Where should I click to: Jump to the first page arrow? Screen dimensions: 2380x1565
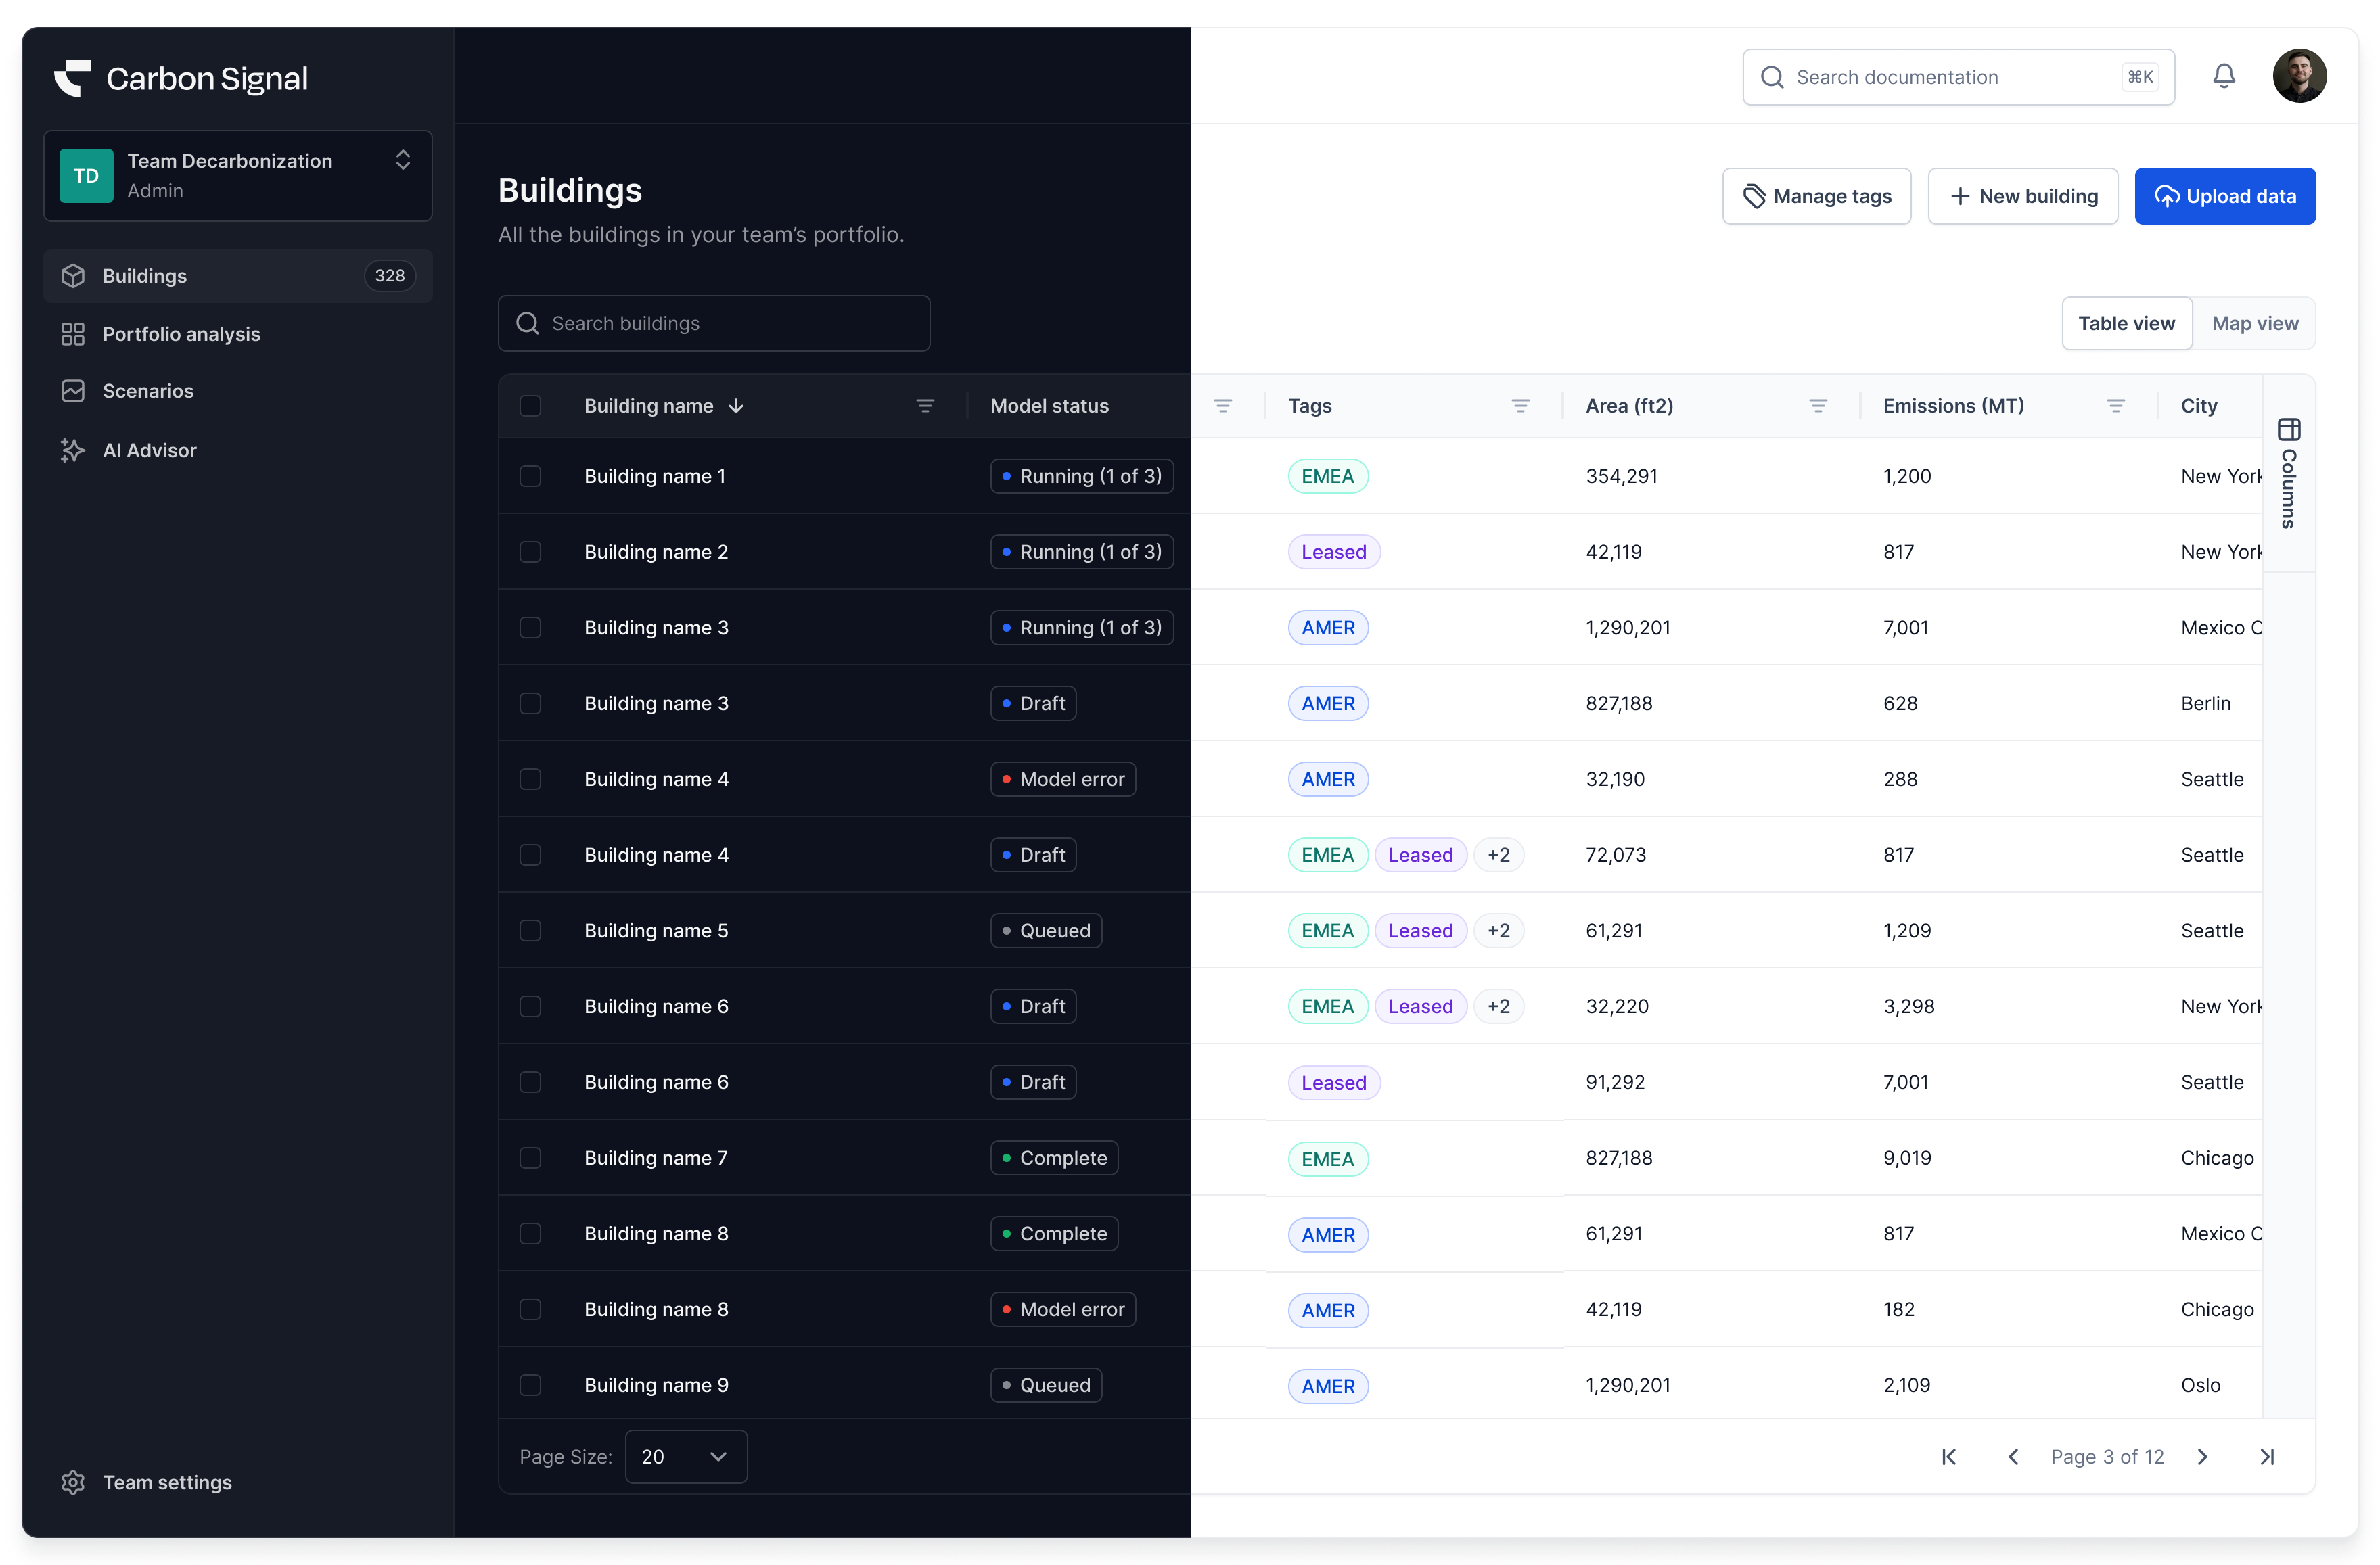1948,1456
